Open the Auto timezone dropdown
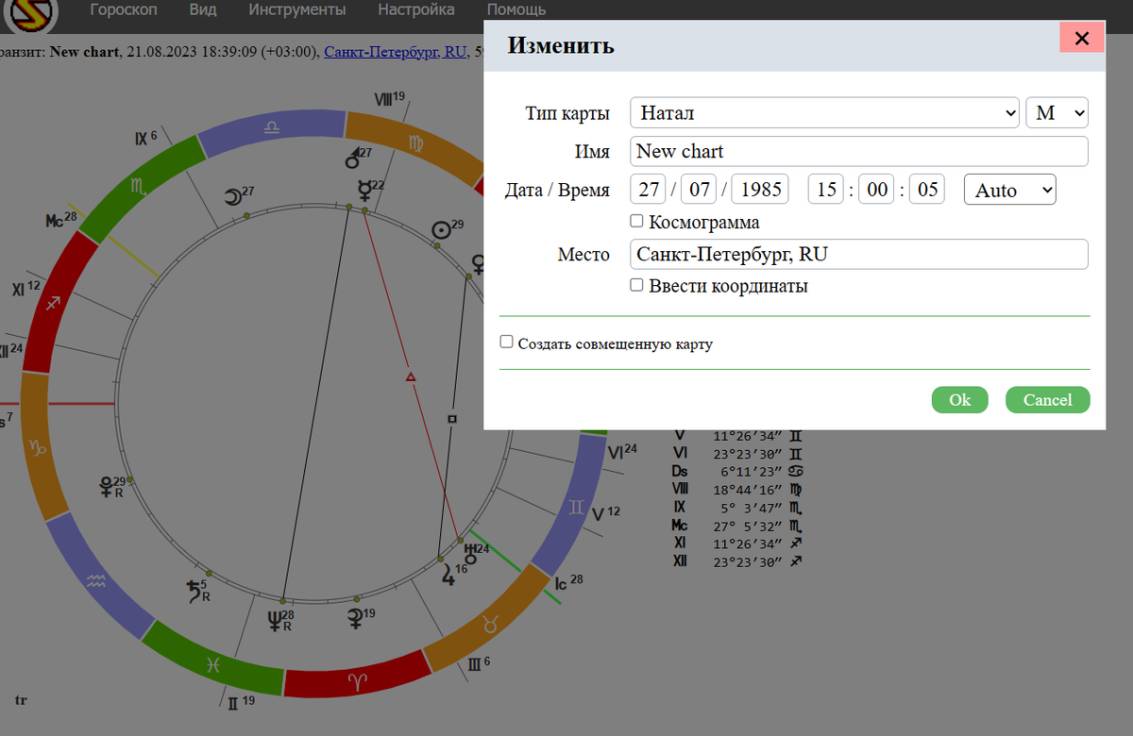1133x736 pixels. point(1009,189)
